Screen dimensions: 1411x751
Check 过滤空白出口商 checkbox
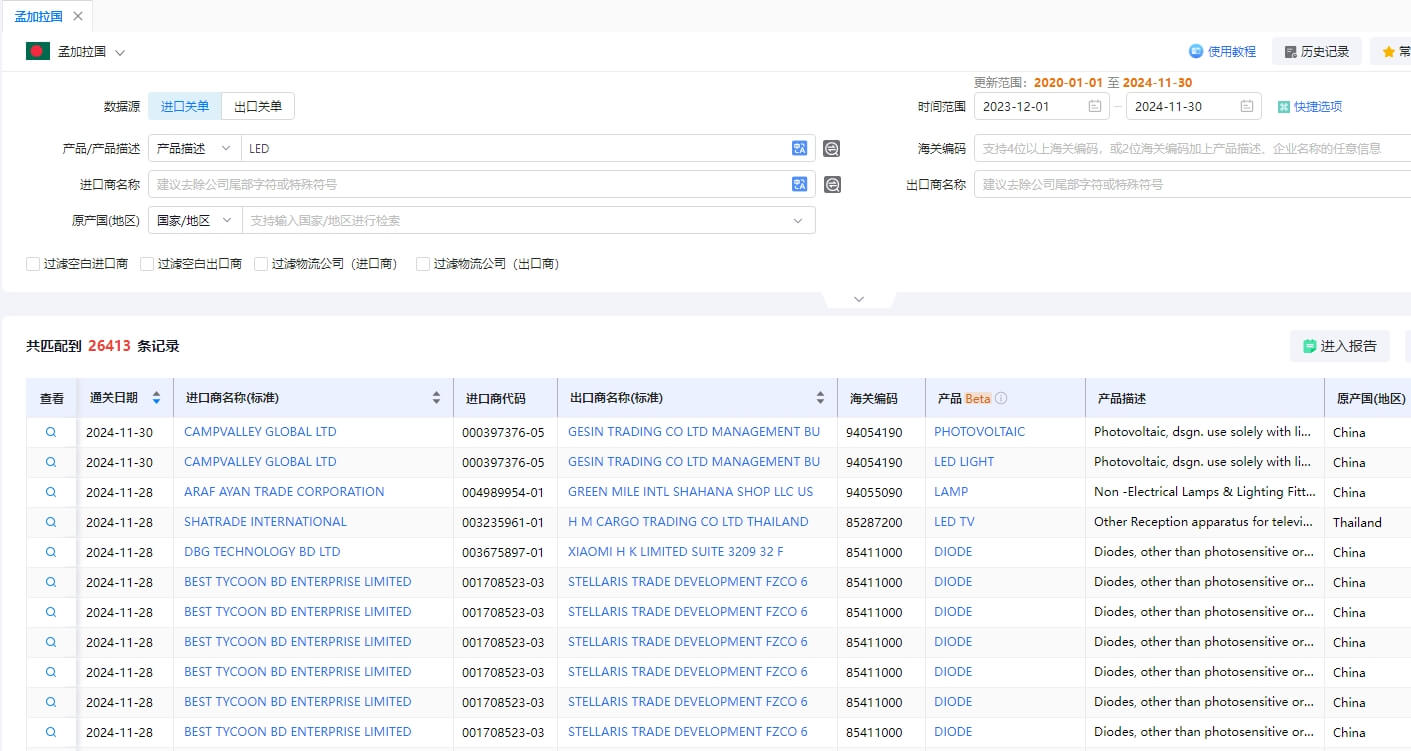147,264
